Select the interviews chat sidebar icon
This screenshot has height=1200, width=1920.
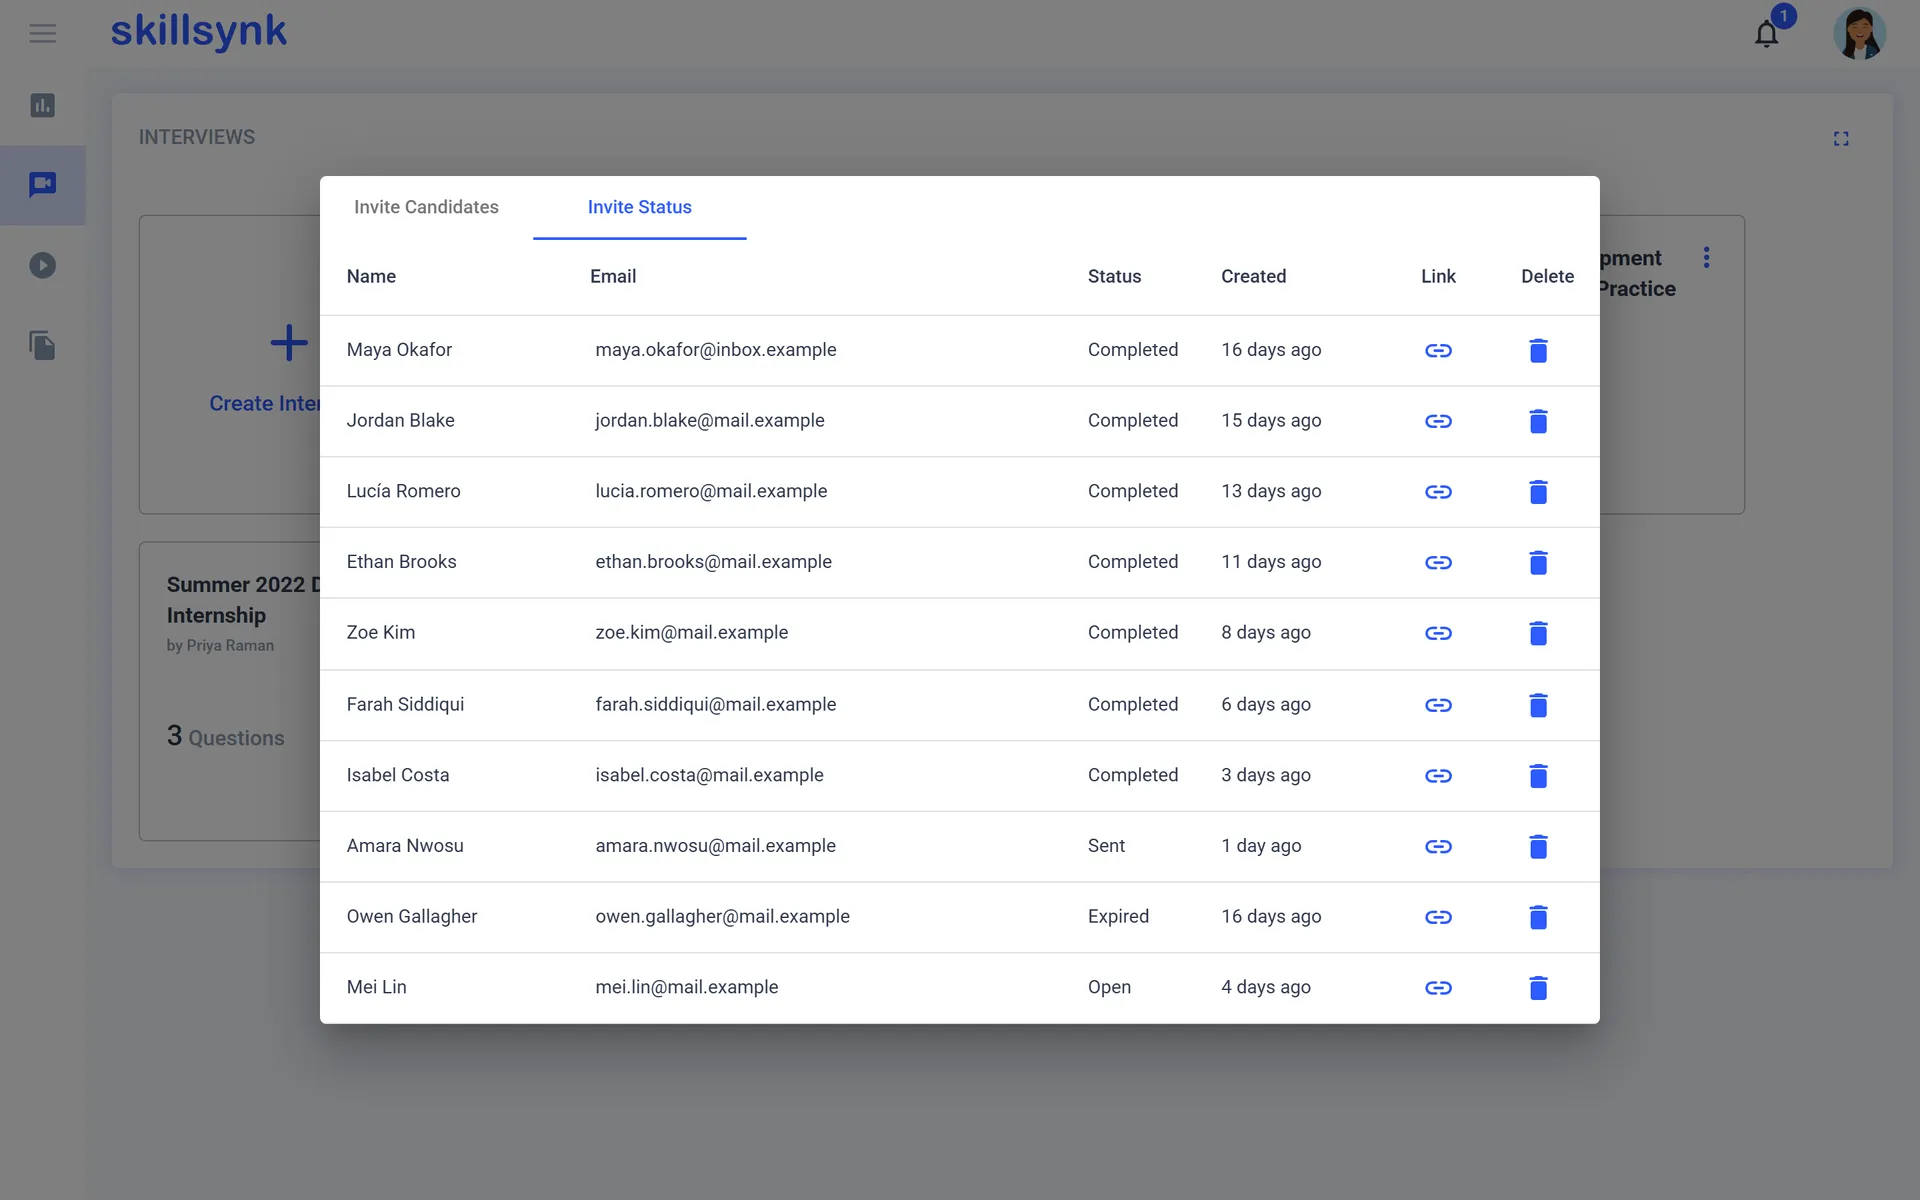pos(42,185)
